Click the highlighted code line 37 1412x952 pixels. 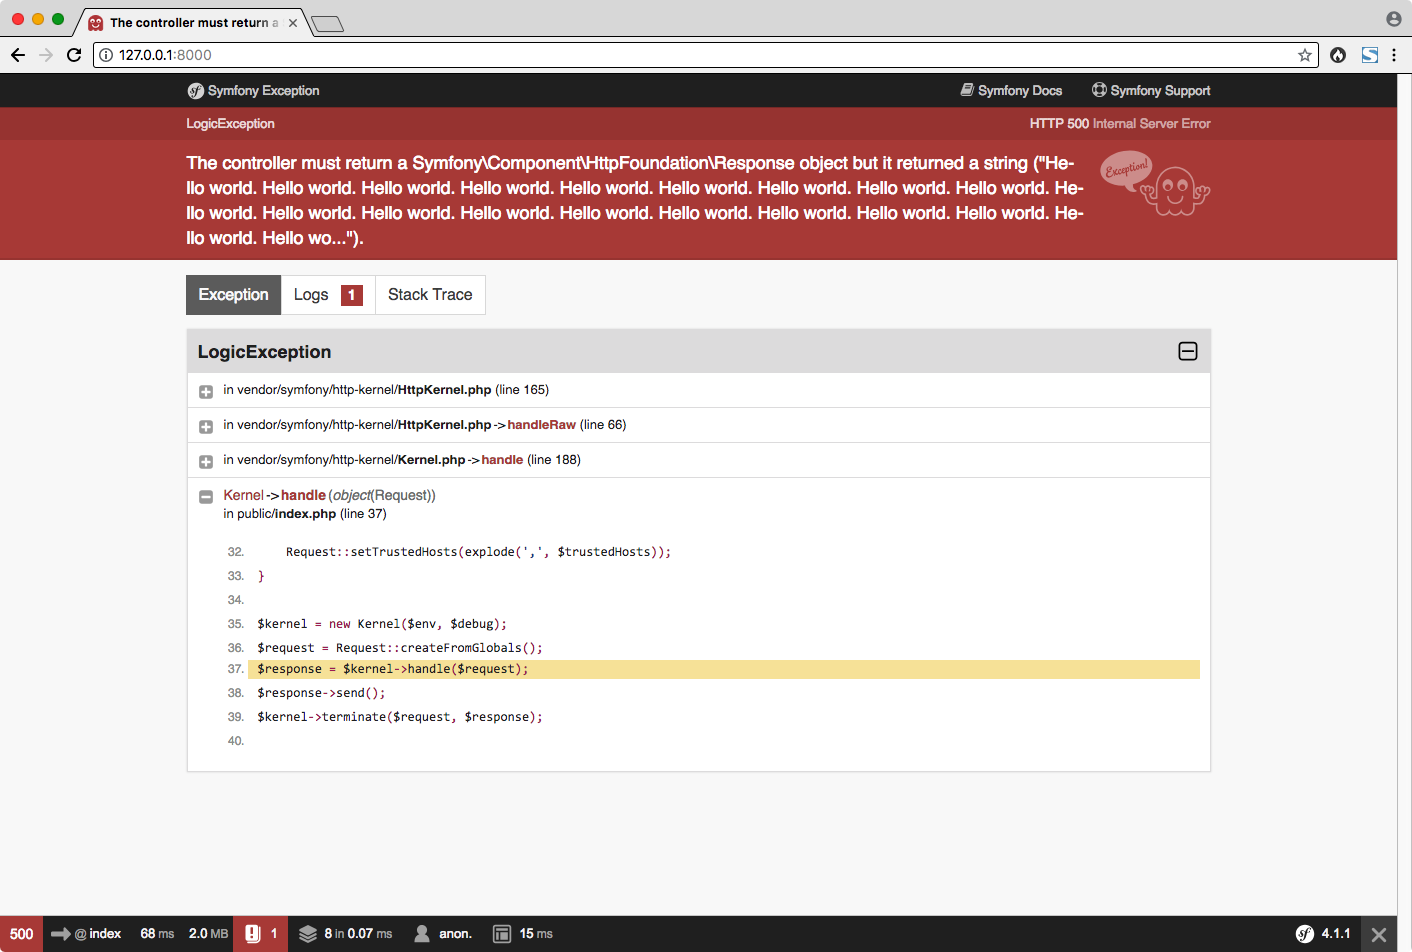pyautogui.click(x=724, y=669)
